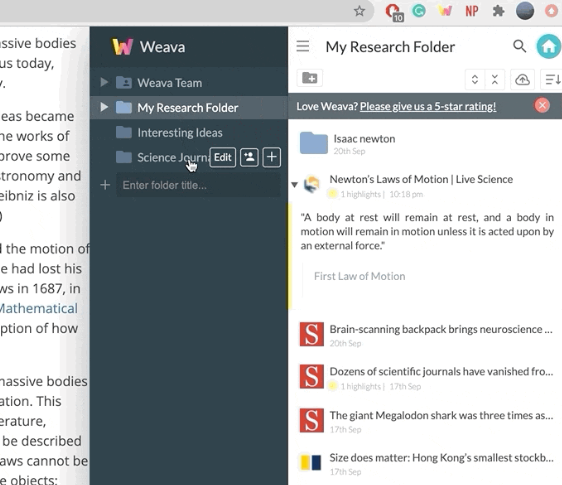Open the Extensions puzzle piece menu

click(x=498, y=11)
